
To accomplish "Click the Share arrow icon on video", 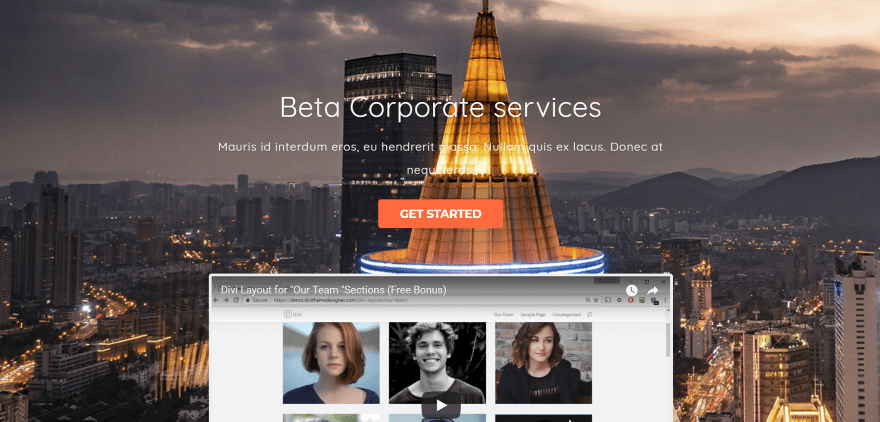I will [652, 291].
